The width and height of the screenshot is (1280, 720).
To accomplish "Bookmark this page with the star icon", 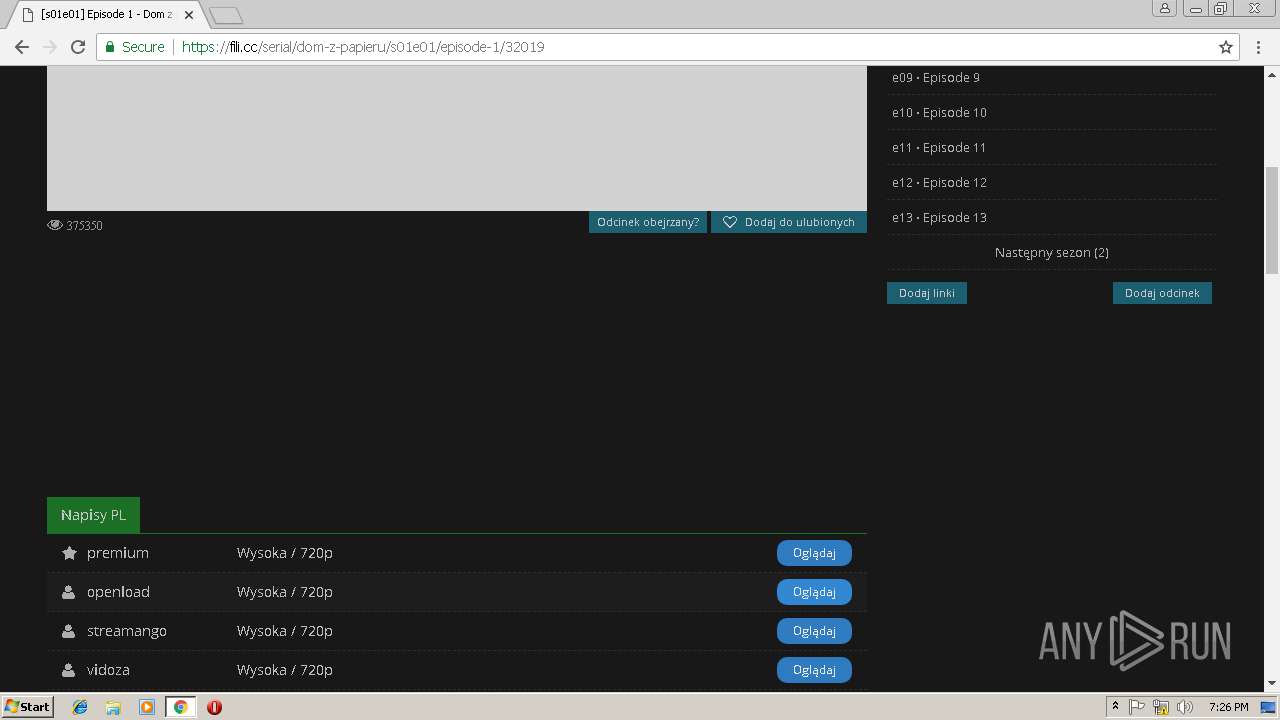I will tap(1226, 47).
